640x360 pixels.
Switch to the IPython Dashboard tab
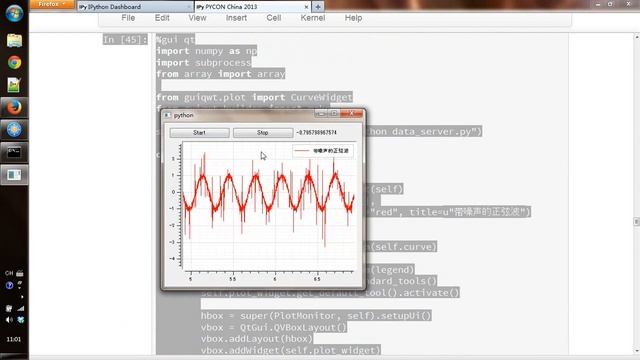pos(134,7)
